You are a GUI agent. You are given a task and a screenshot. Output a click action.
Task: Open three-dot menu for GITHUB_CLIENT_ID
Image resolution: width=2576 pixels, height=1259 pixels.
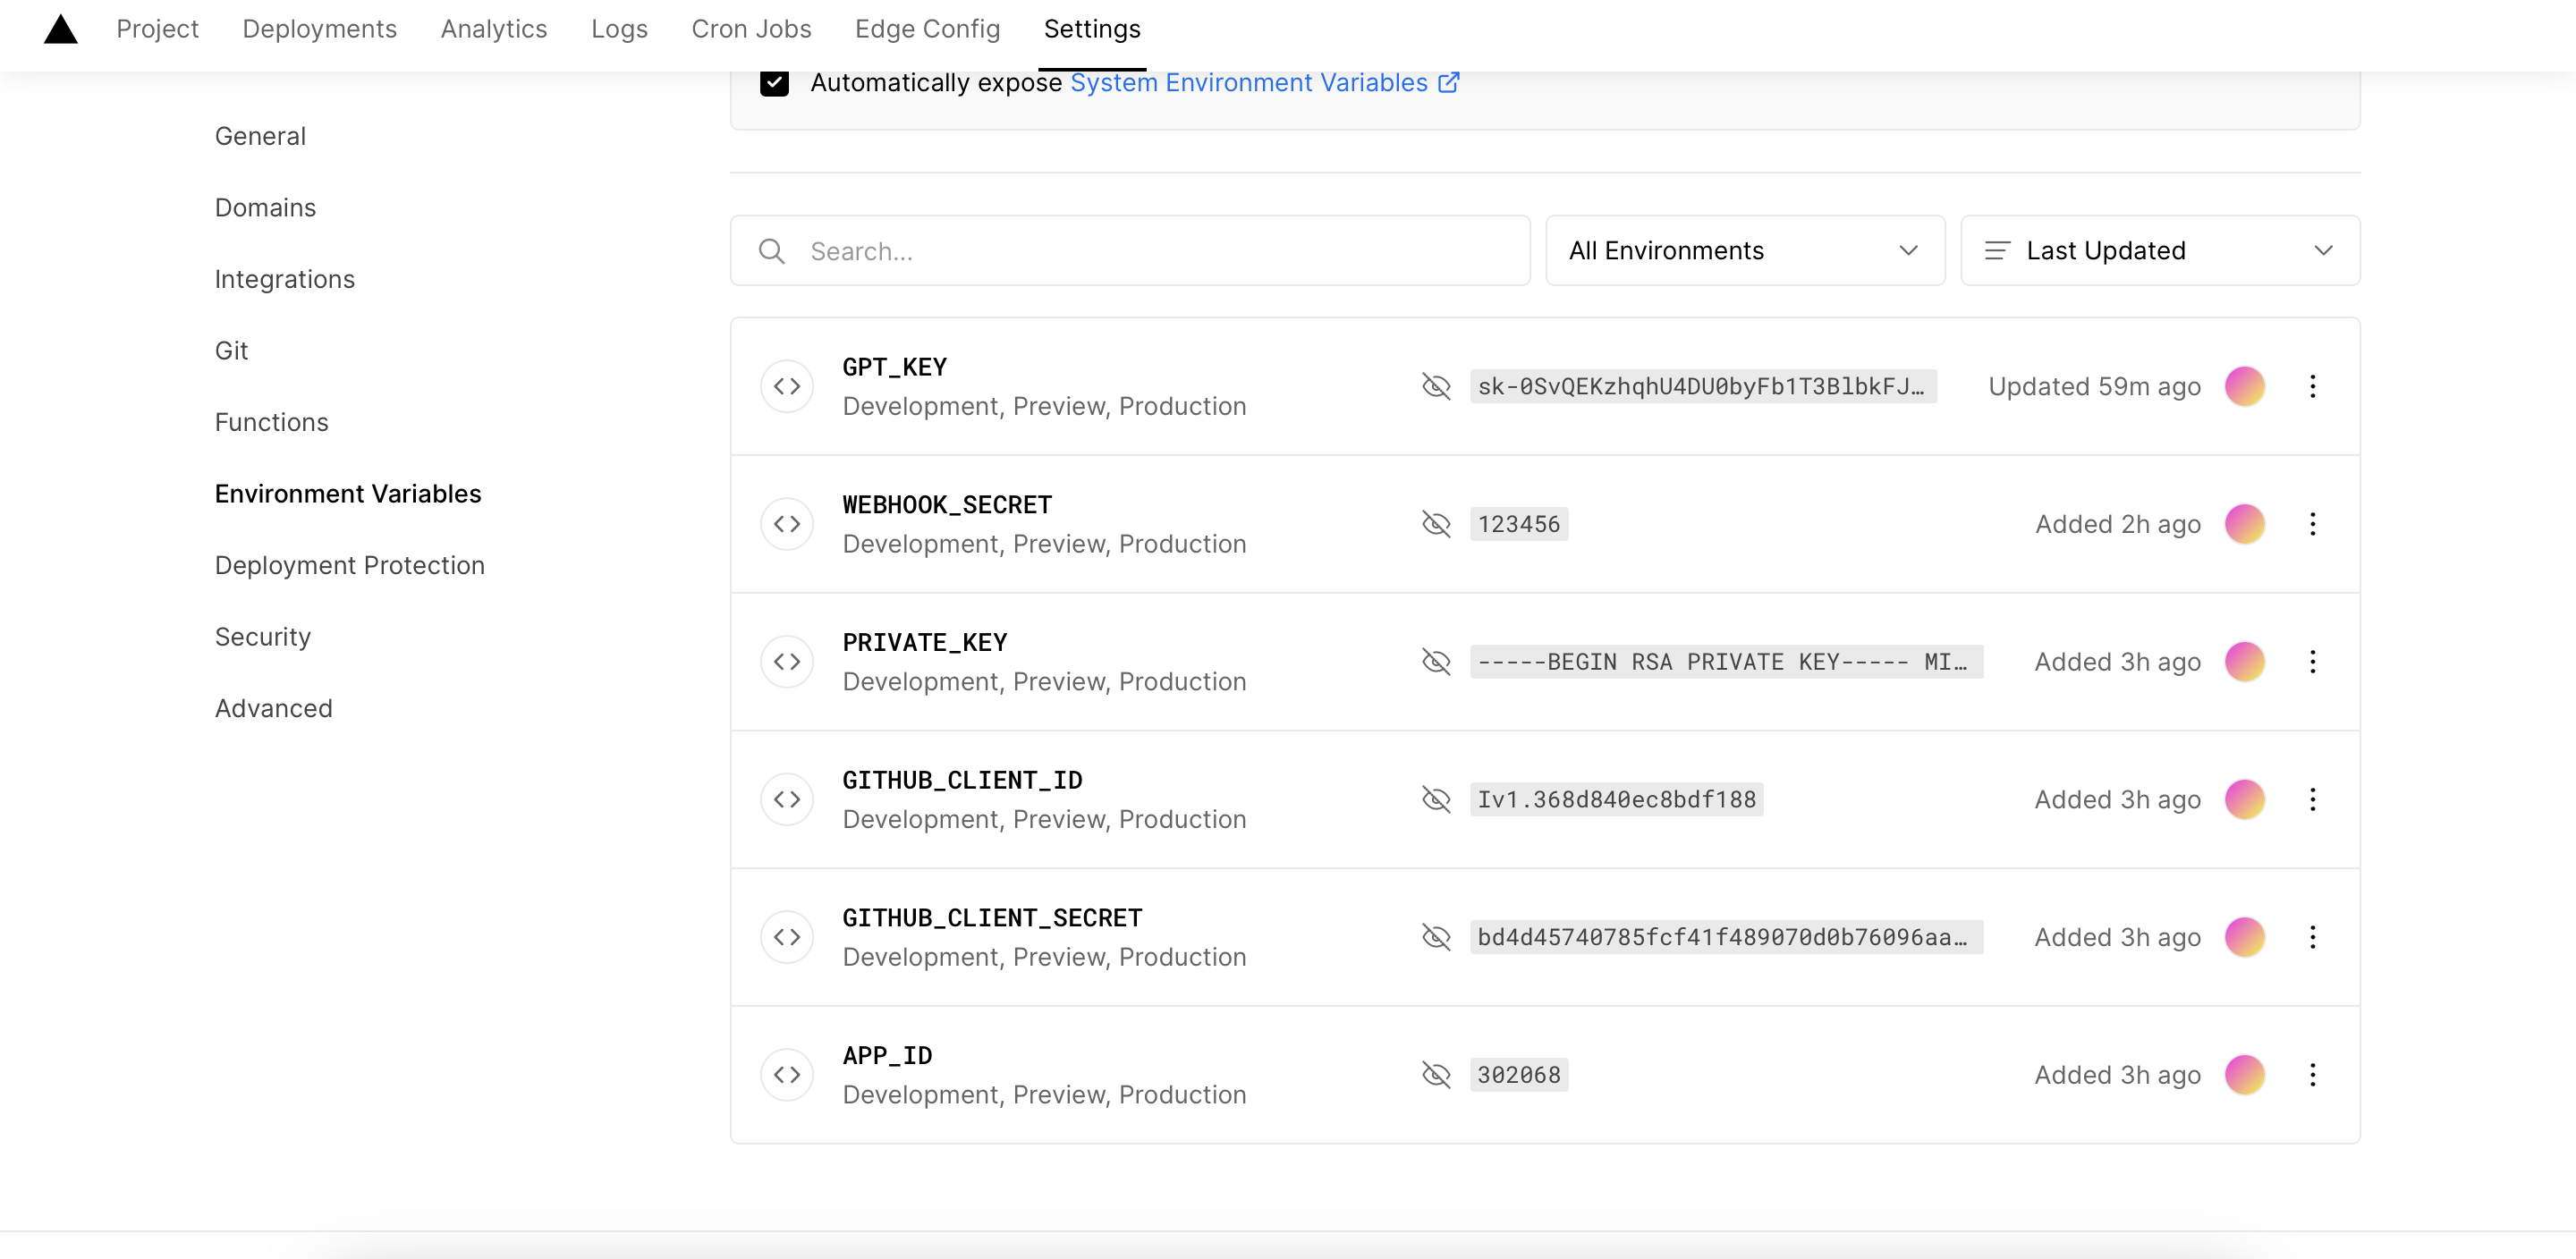2312,800
